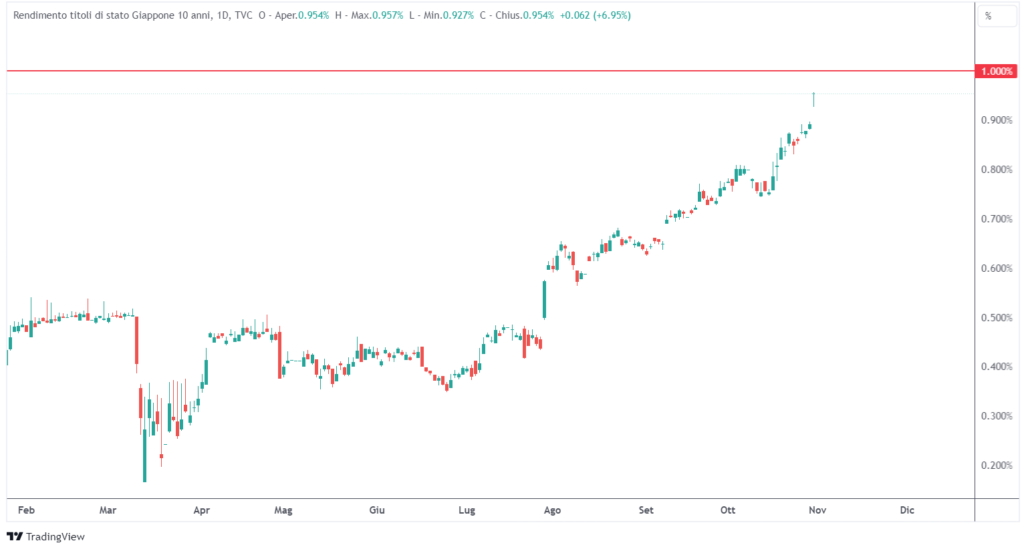Click the 0.500% price axis label
The image size is (1024, 545).
[995, 318]
